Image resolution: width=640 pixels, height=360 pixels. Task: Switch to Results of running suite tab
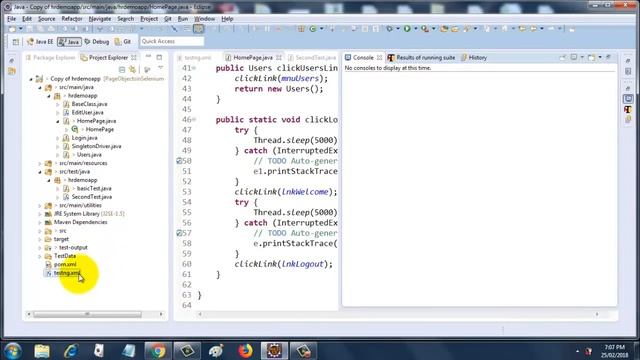pyautogui.click(x=422, y=58)
